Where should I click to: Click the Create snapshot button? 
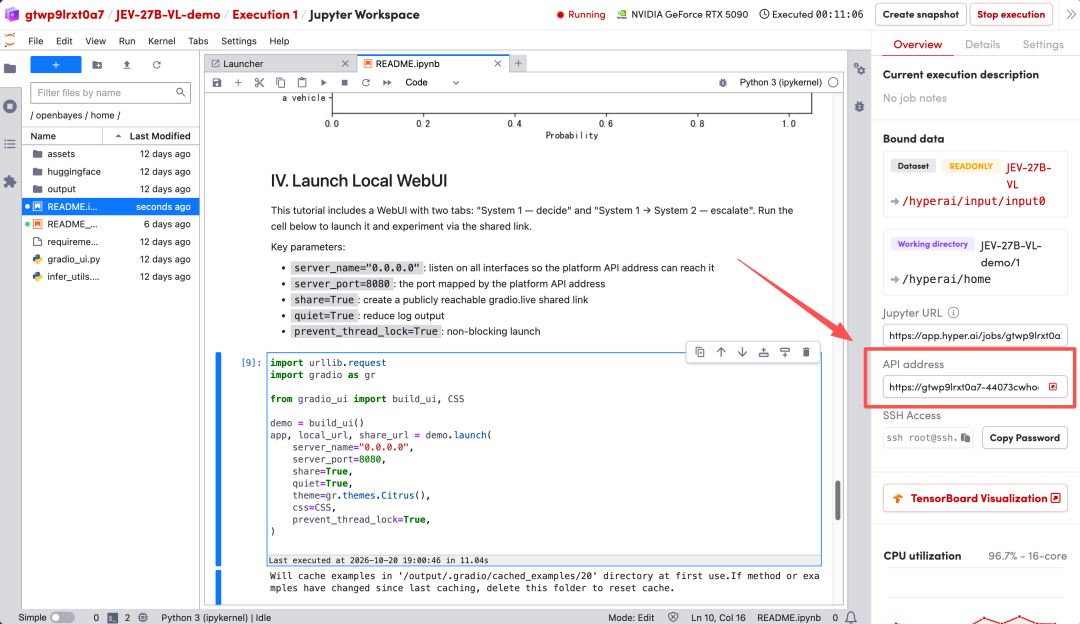920,14
